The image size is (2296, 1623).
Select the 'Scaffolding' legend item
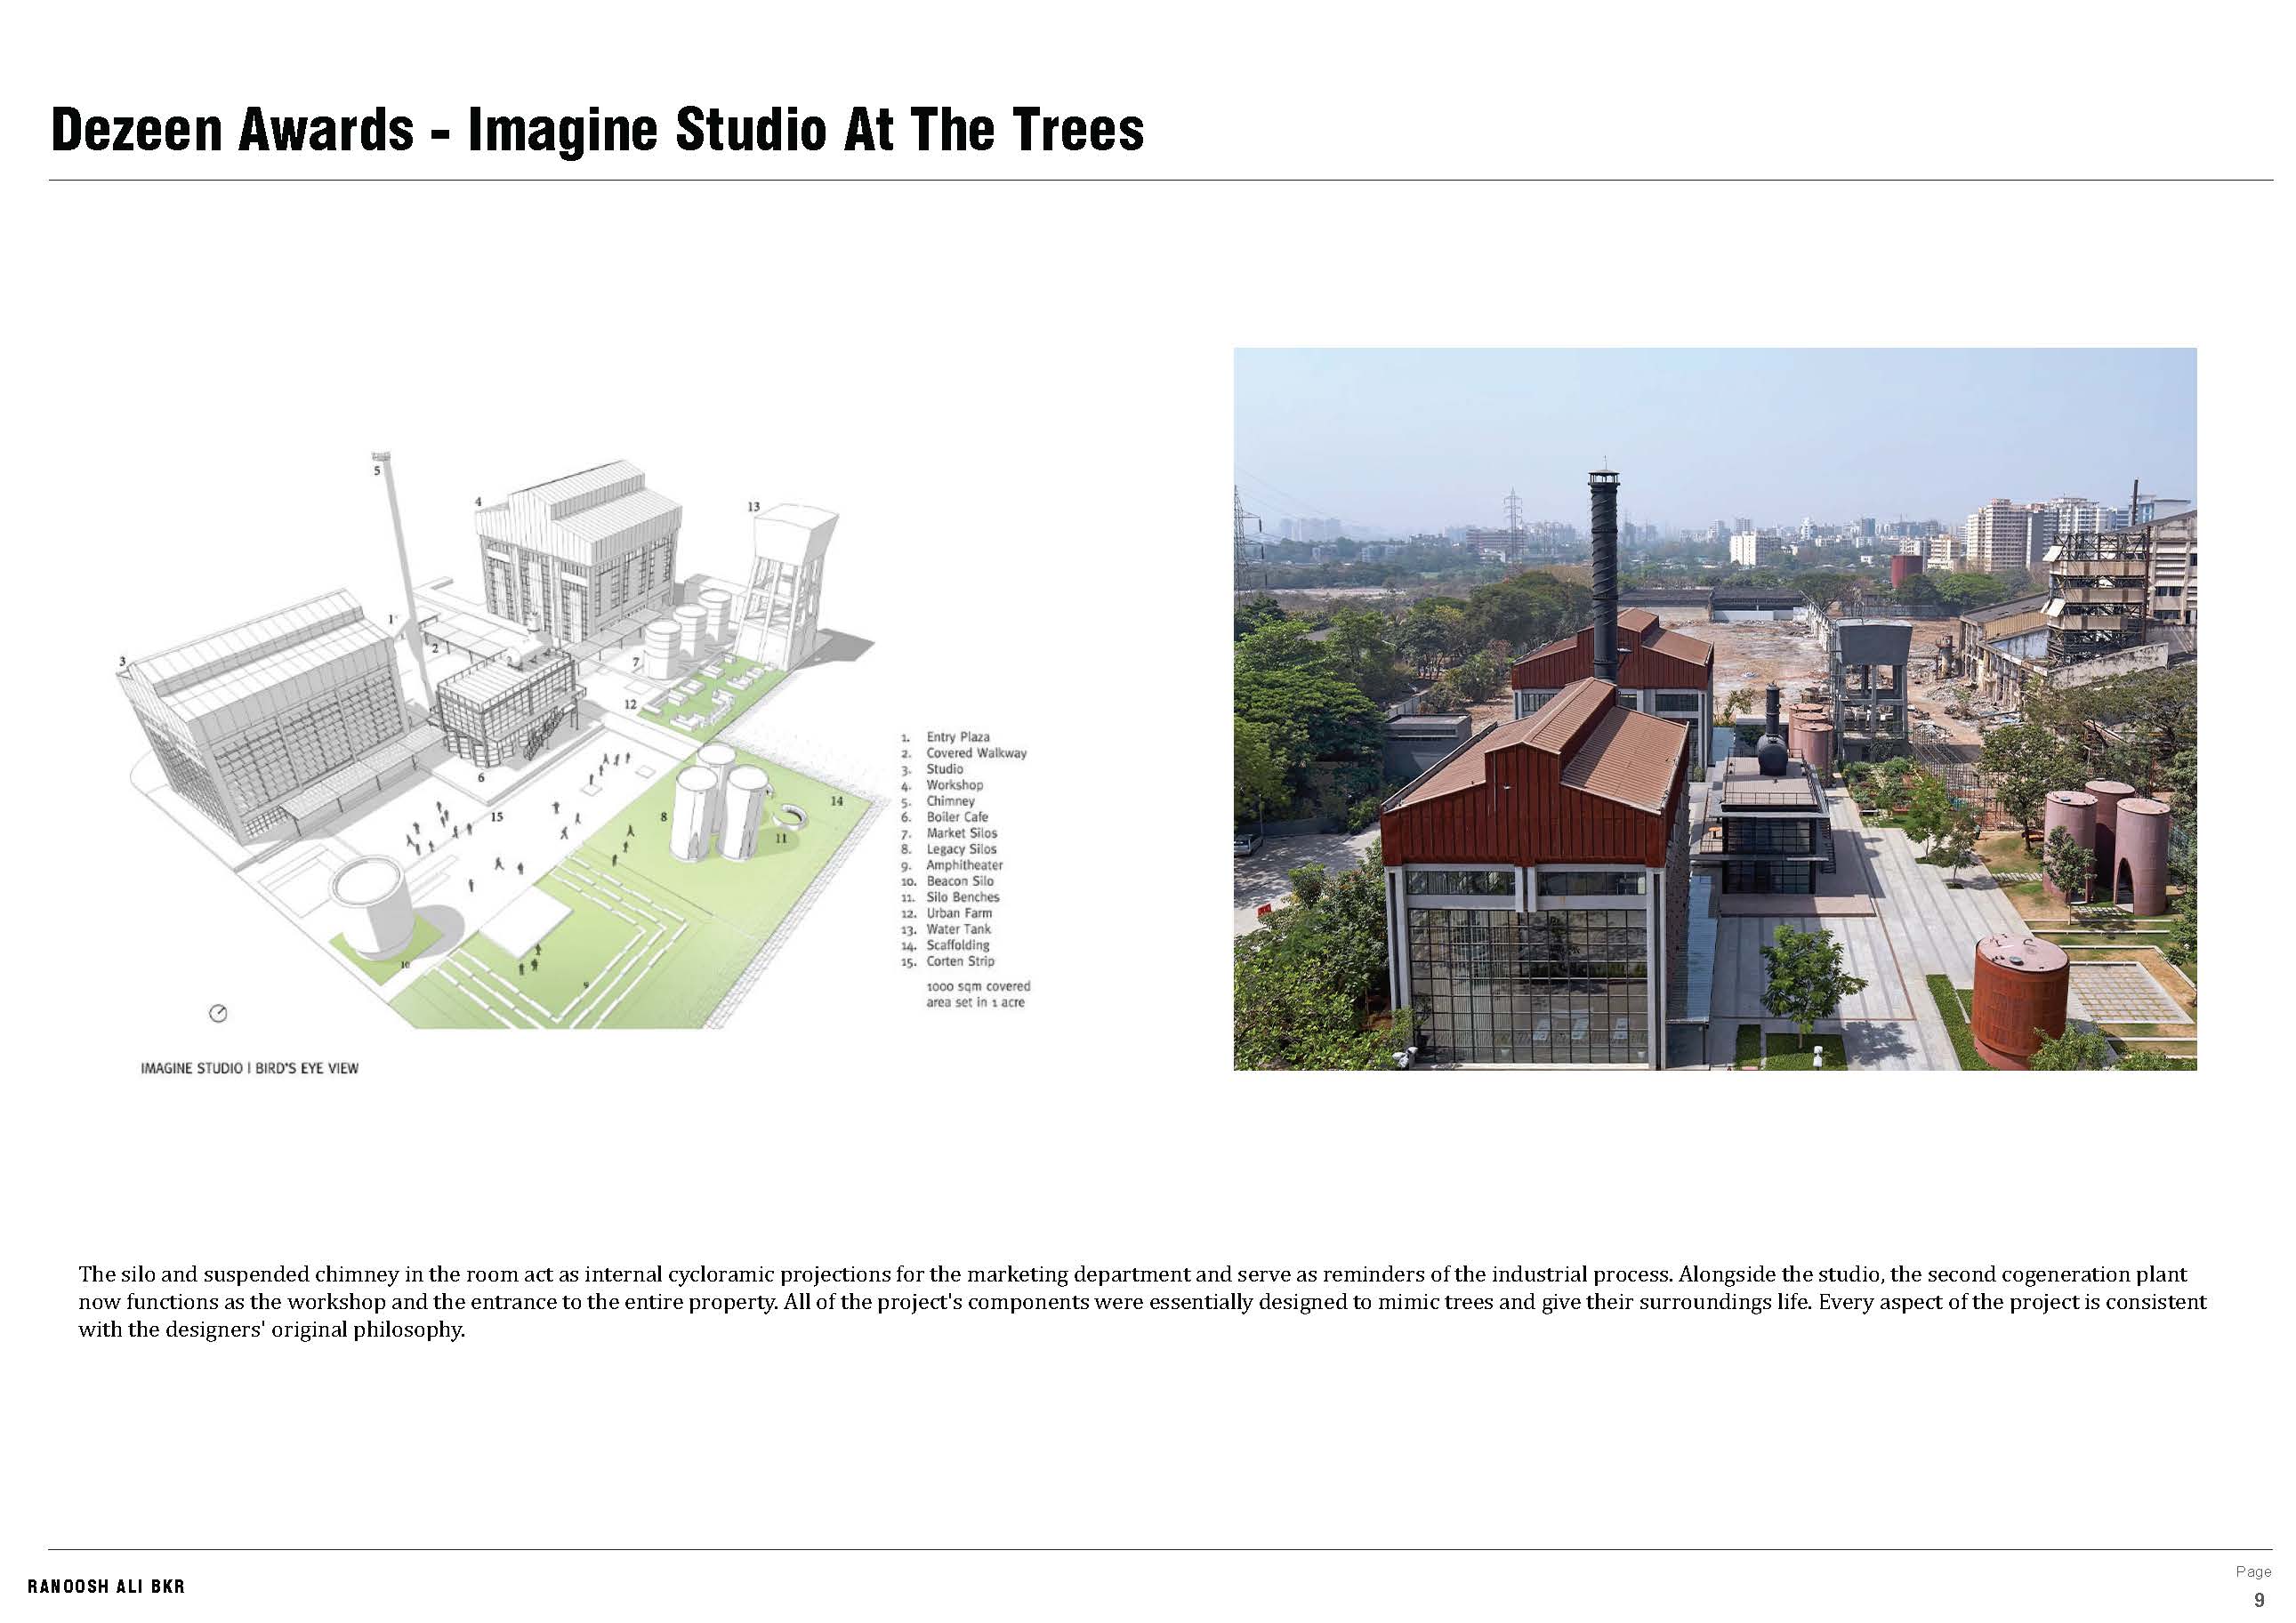(961, 946)
